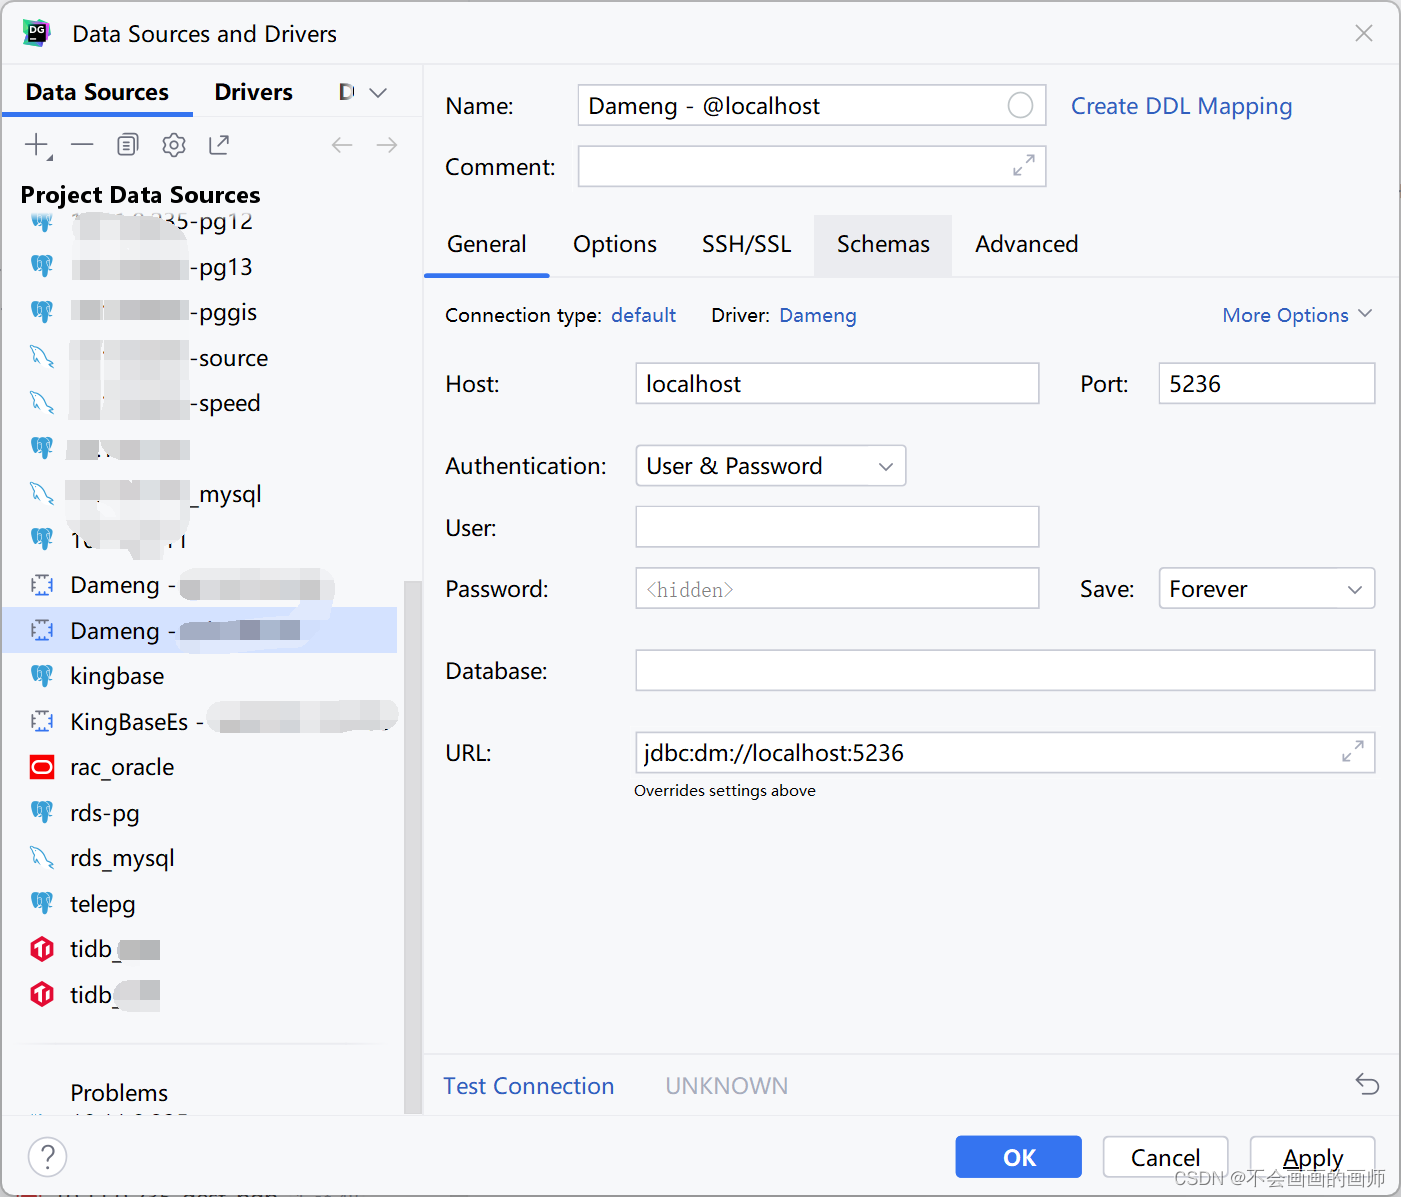Click the Cancel button
Viewport: 1401px width, 1197px height.
click(1165, 1157)
